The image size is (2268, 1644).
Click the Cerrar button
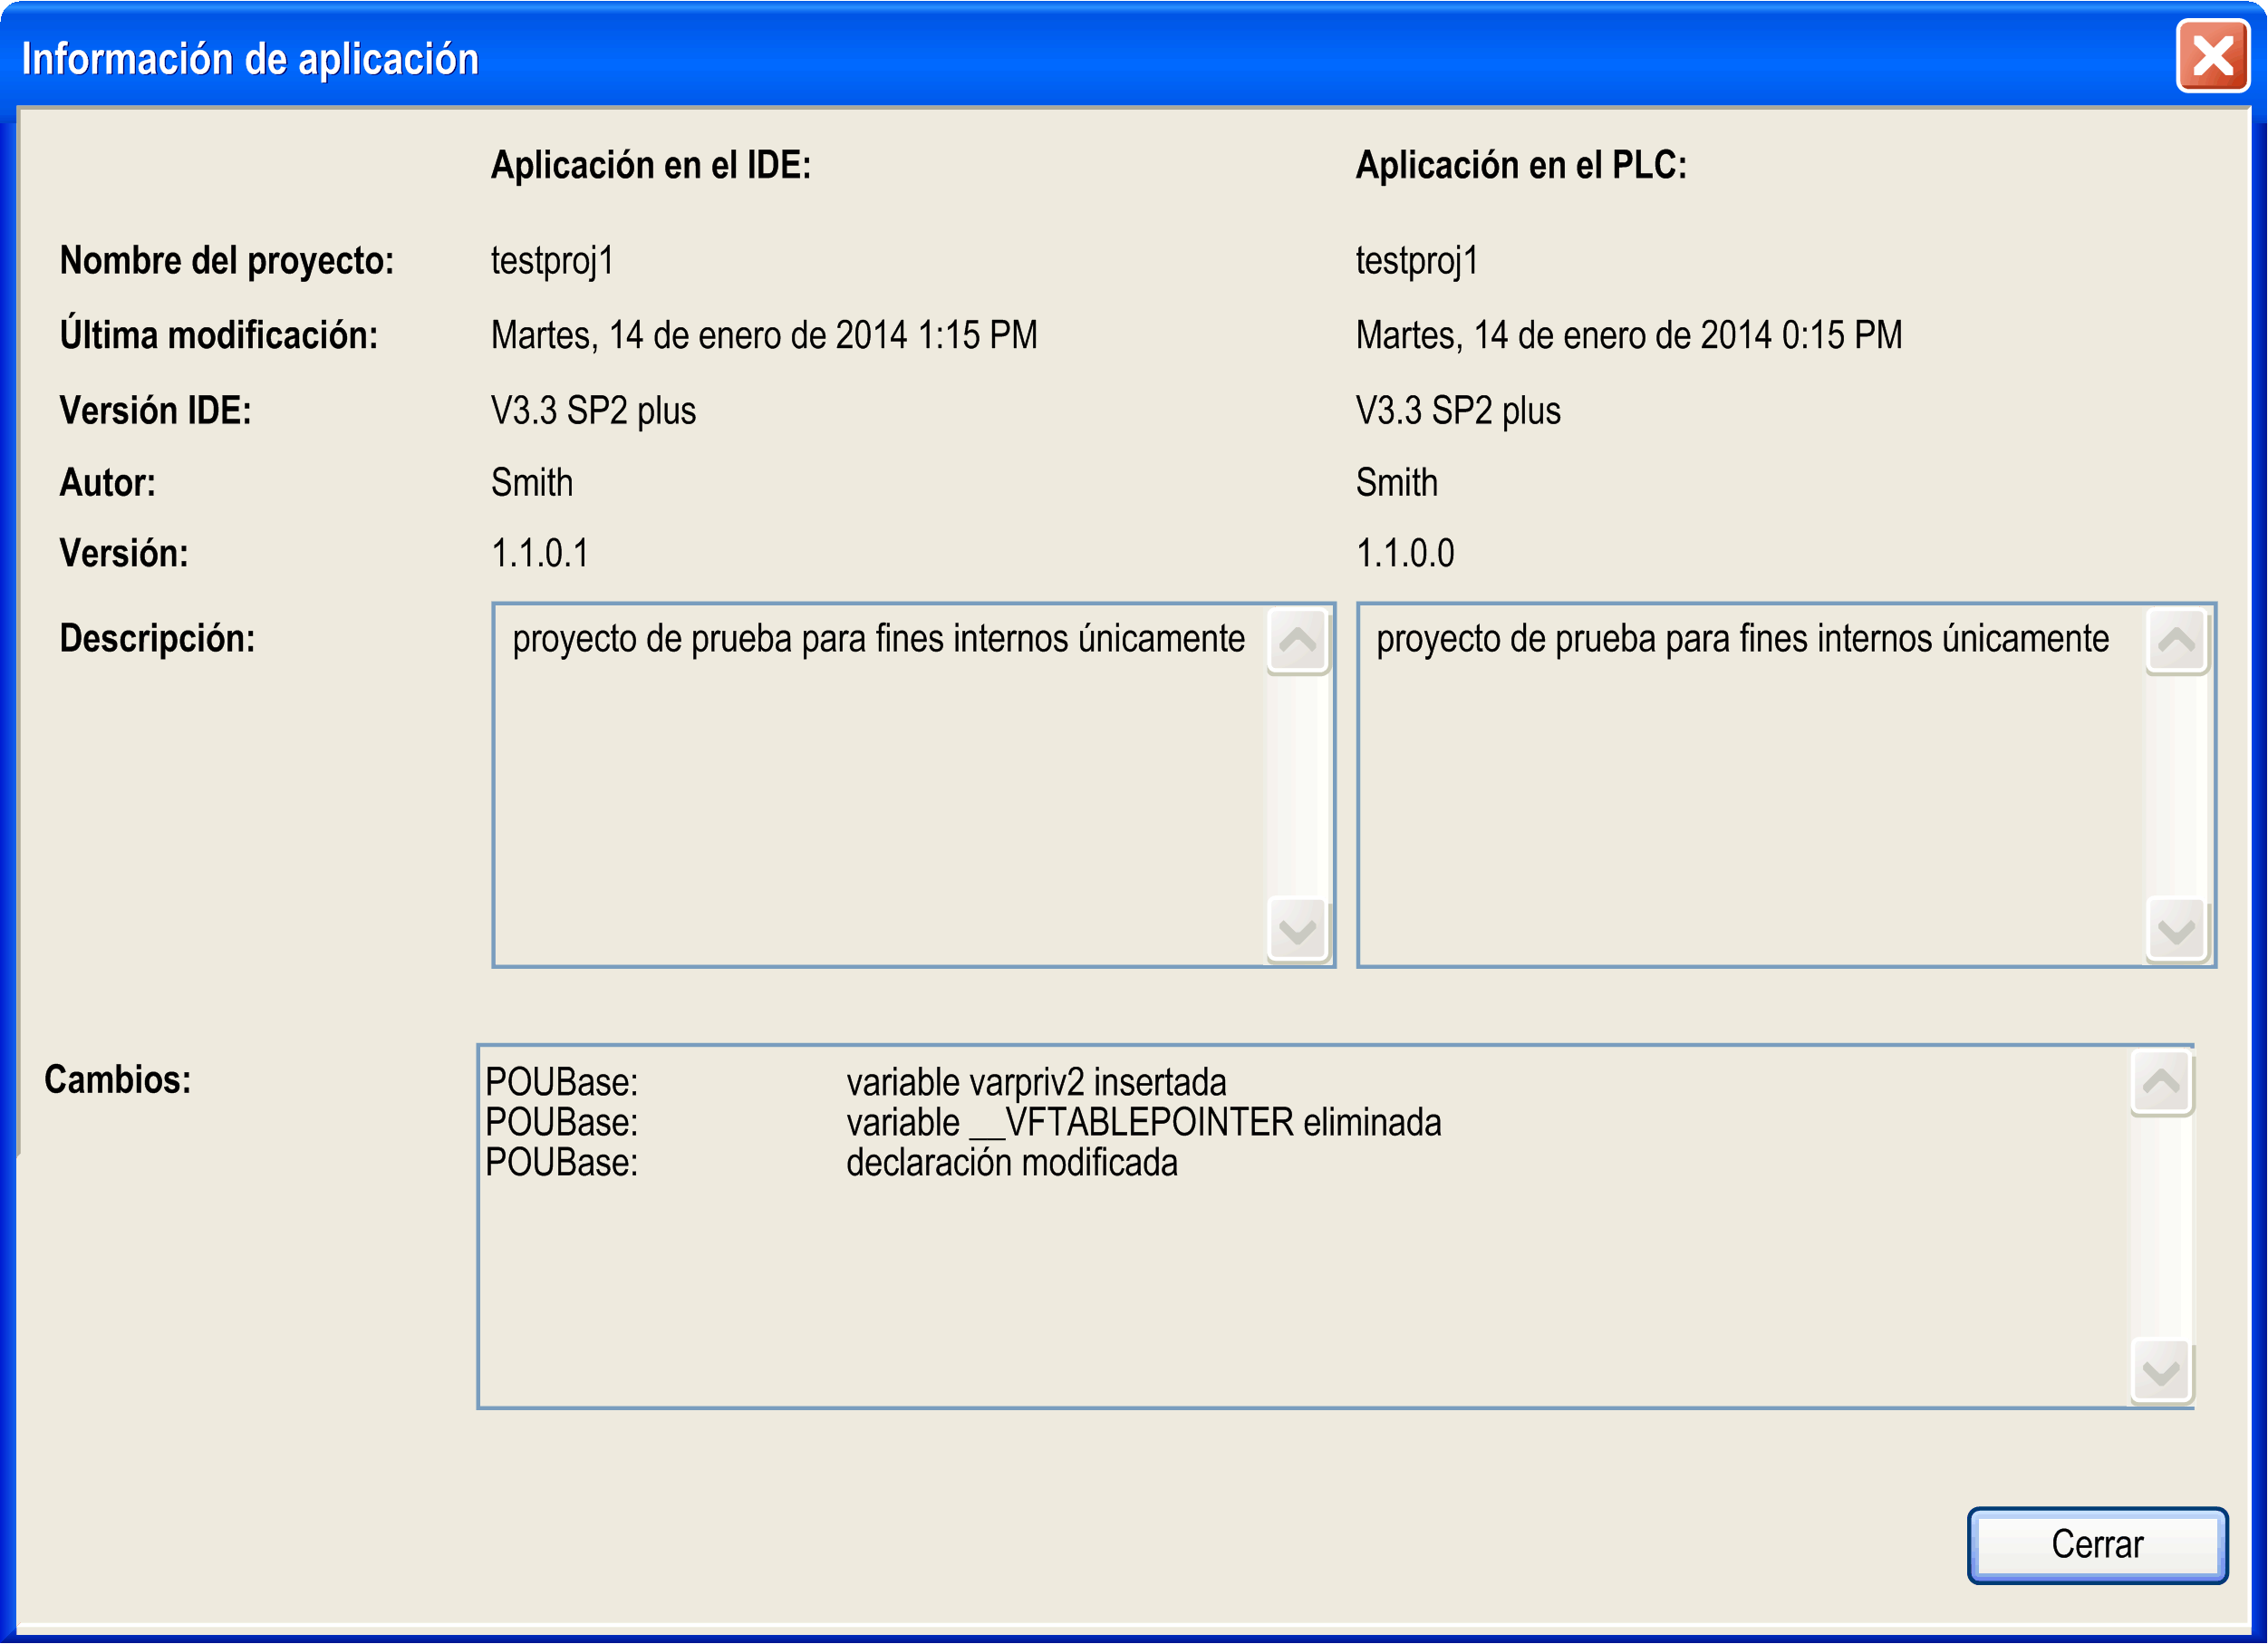(x=2096, y=1545)
